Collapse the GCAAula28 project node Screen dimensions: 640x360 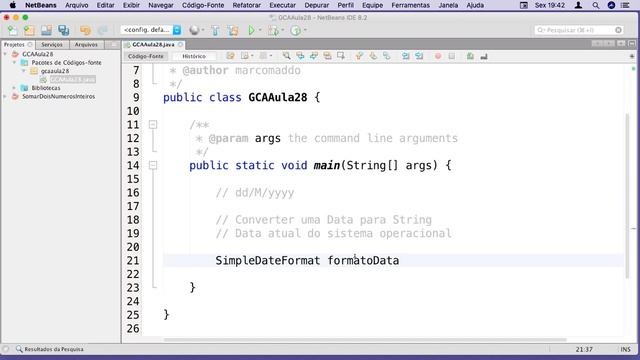click(x=5, y=54)
